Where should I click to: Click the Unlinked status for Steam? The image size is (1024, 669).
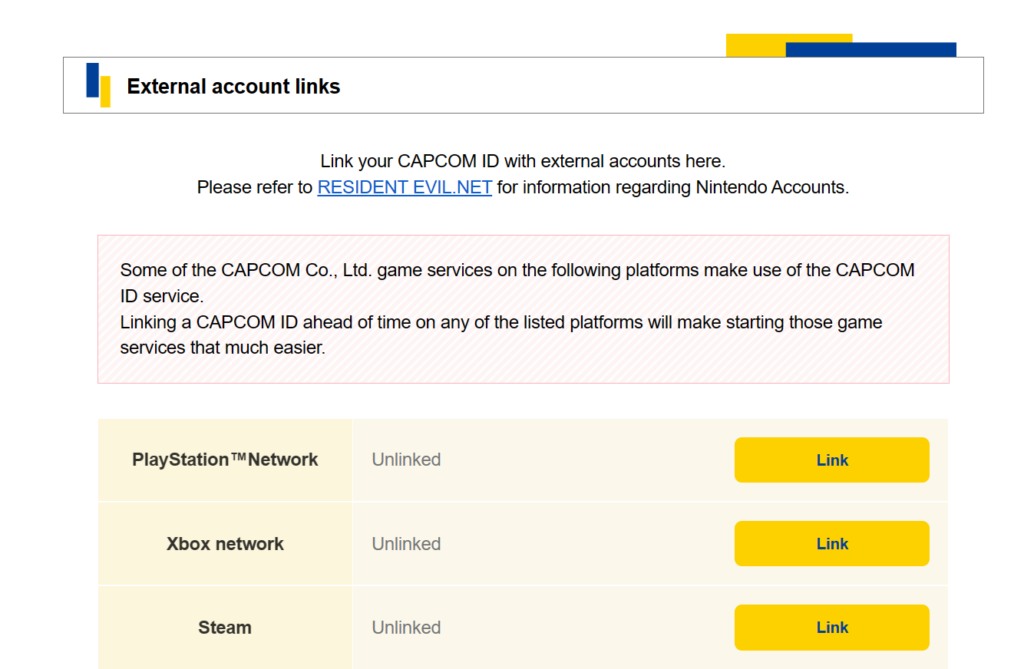click(406, 627)
